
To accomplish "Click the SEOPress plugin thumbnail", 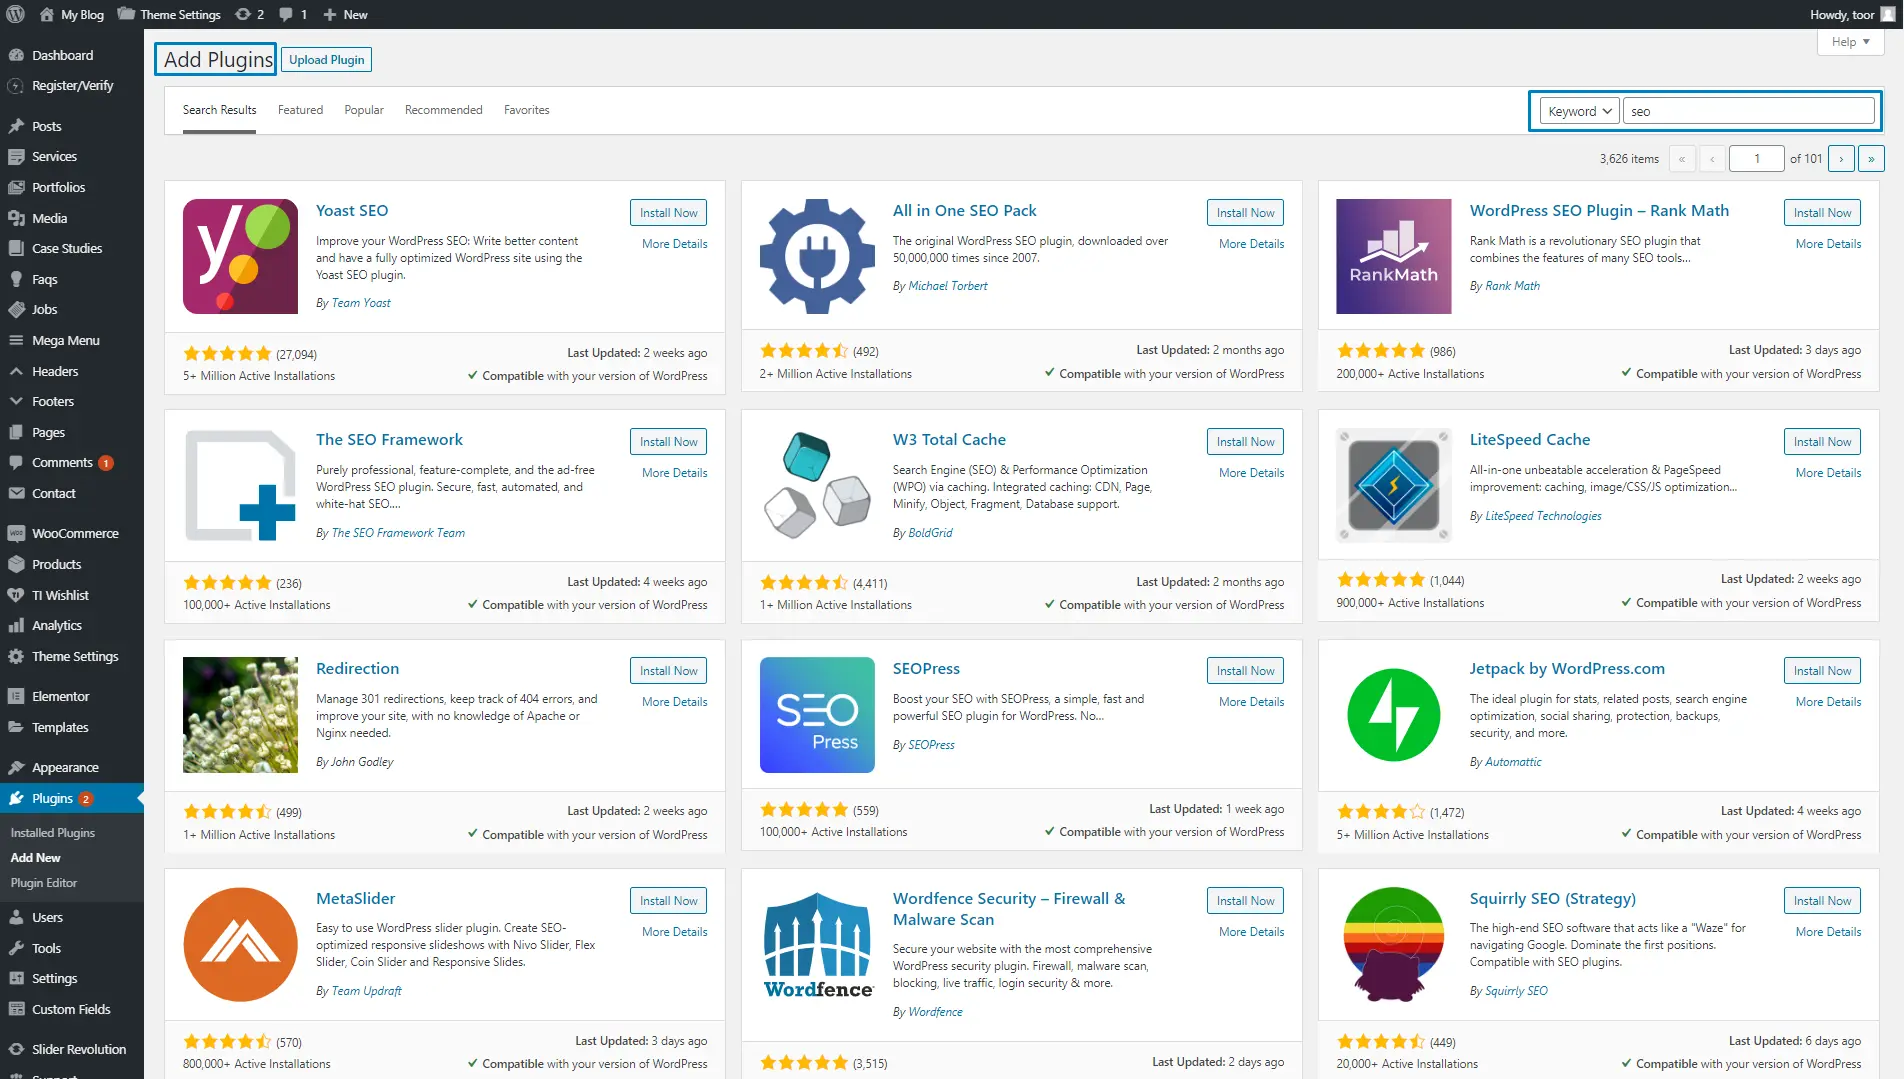I will click(817, 714).
